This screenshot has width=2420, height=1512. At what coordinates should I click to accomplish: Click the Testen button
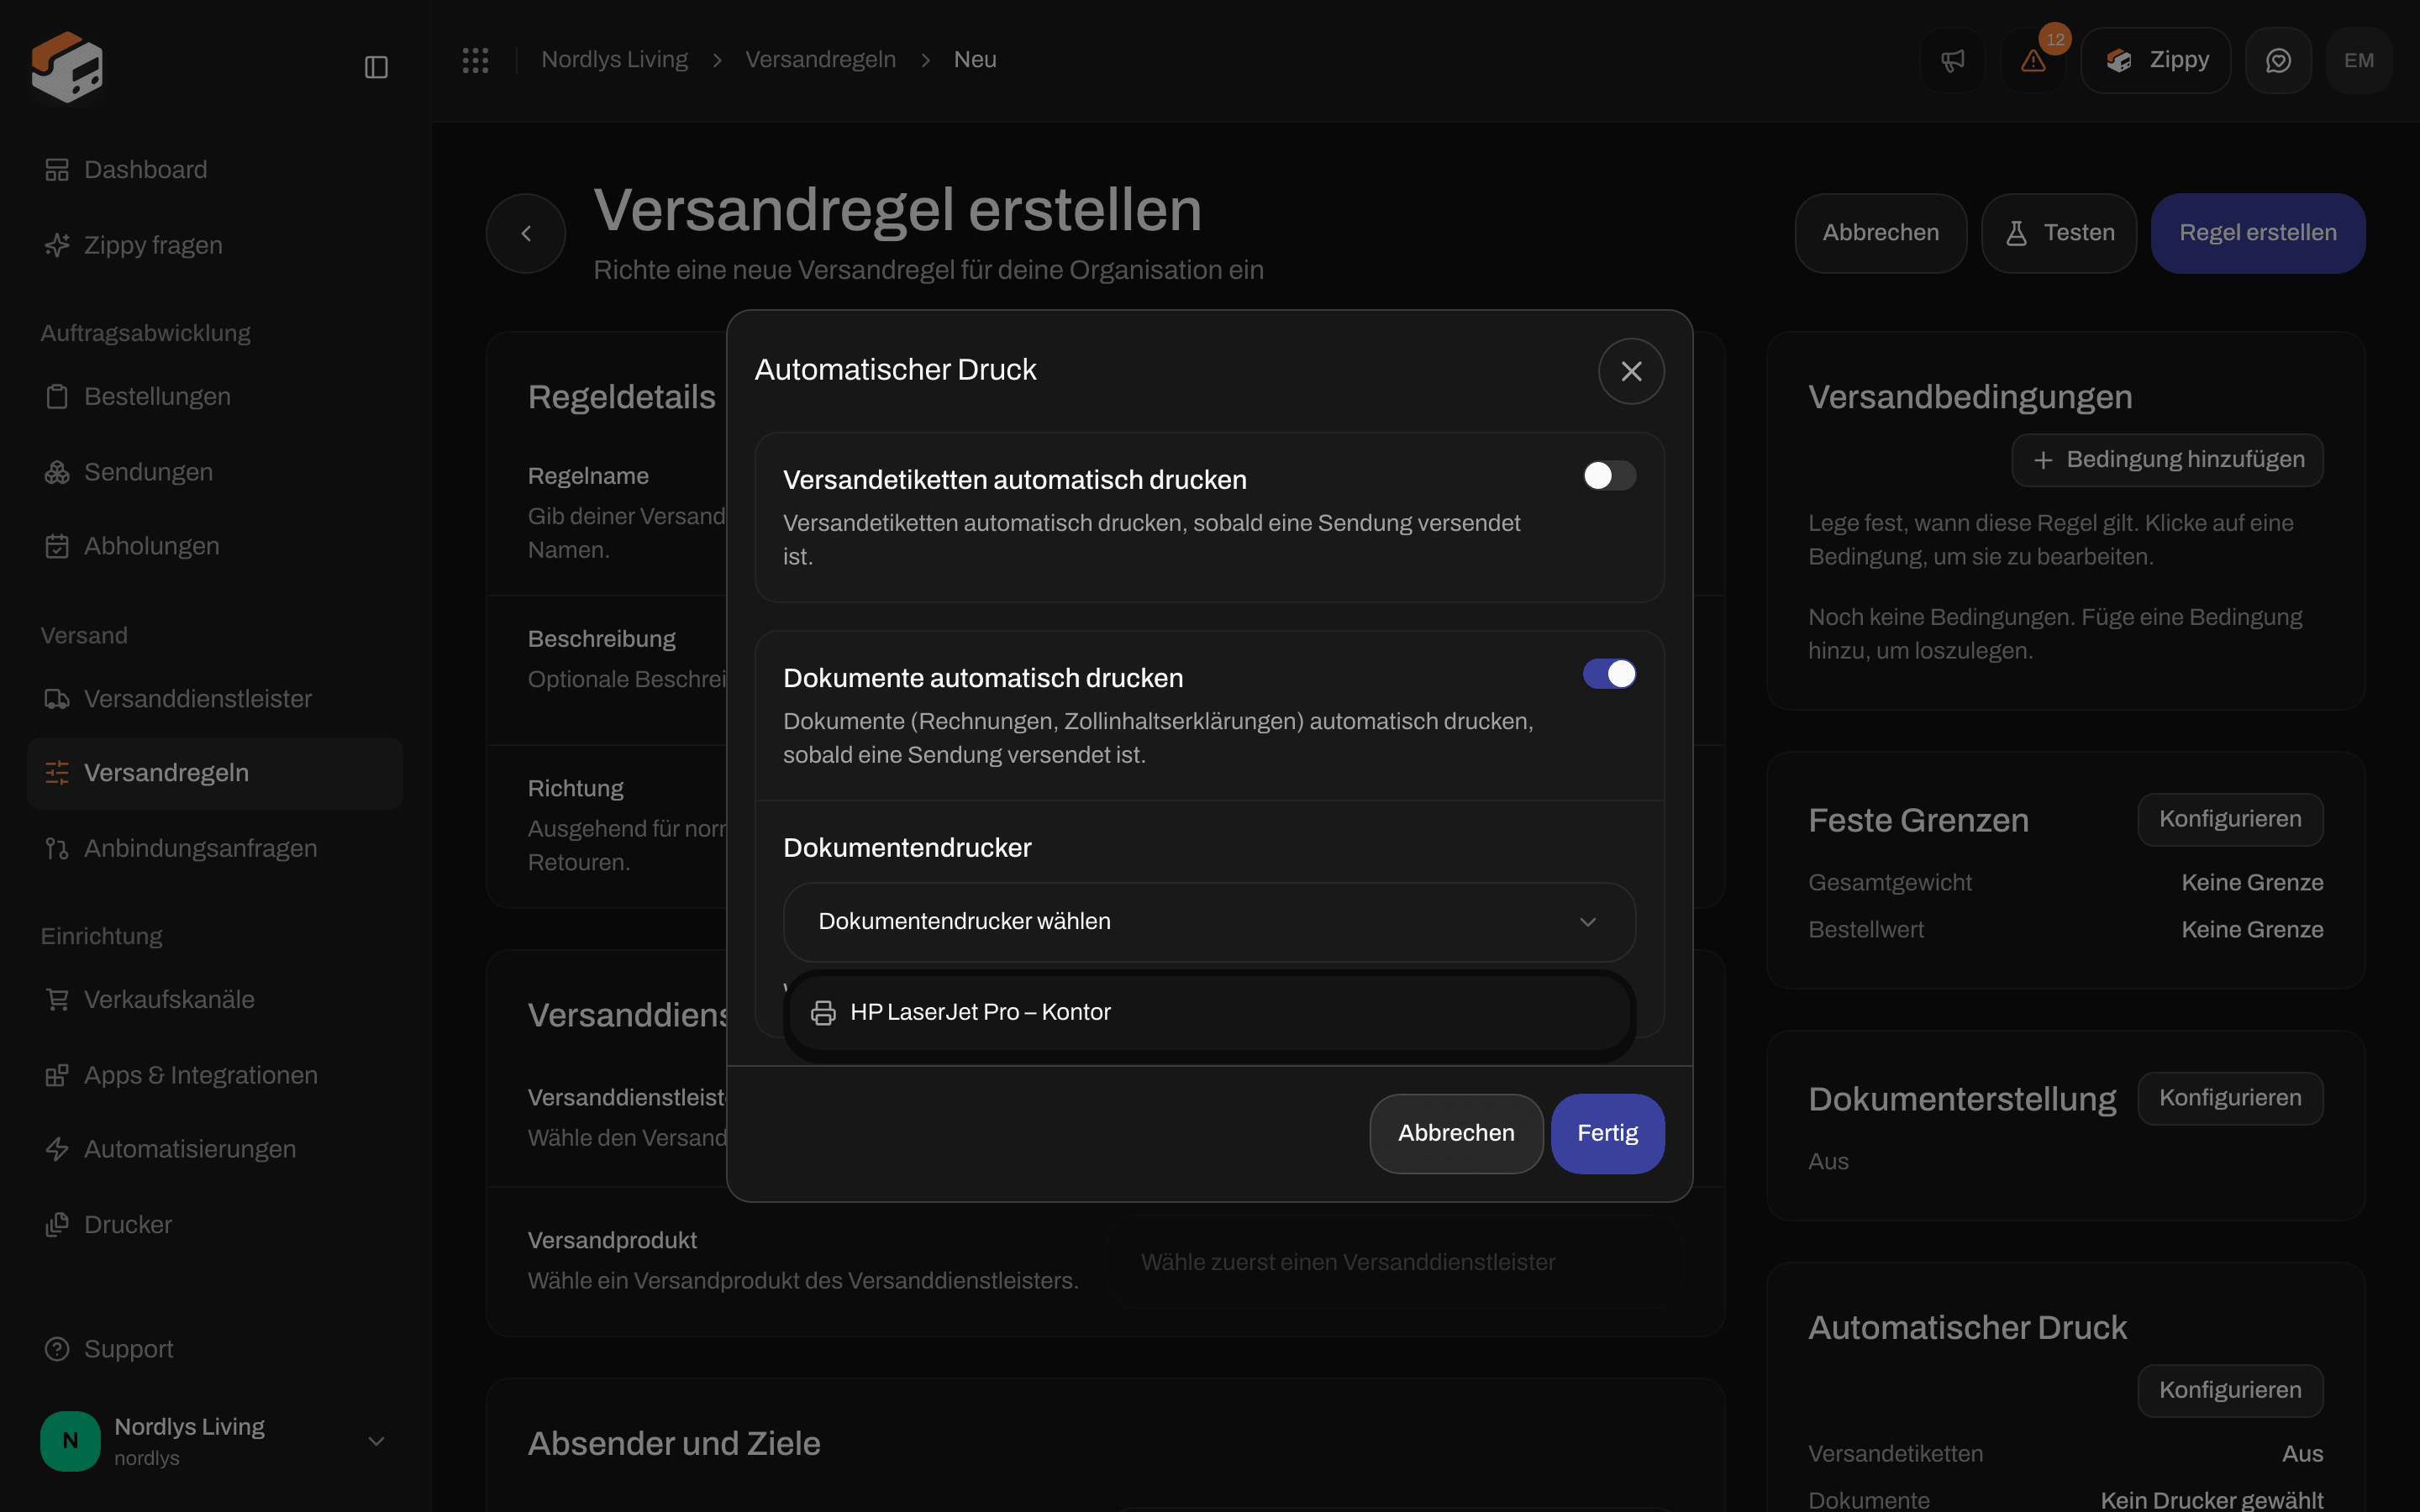pos(2059,233)
